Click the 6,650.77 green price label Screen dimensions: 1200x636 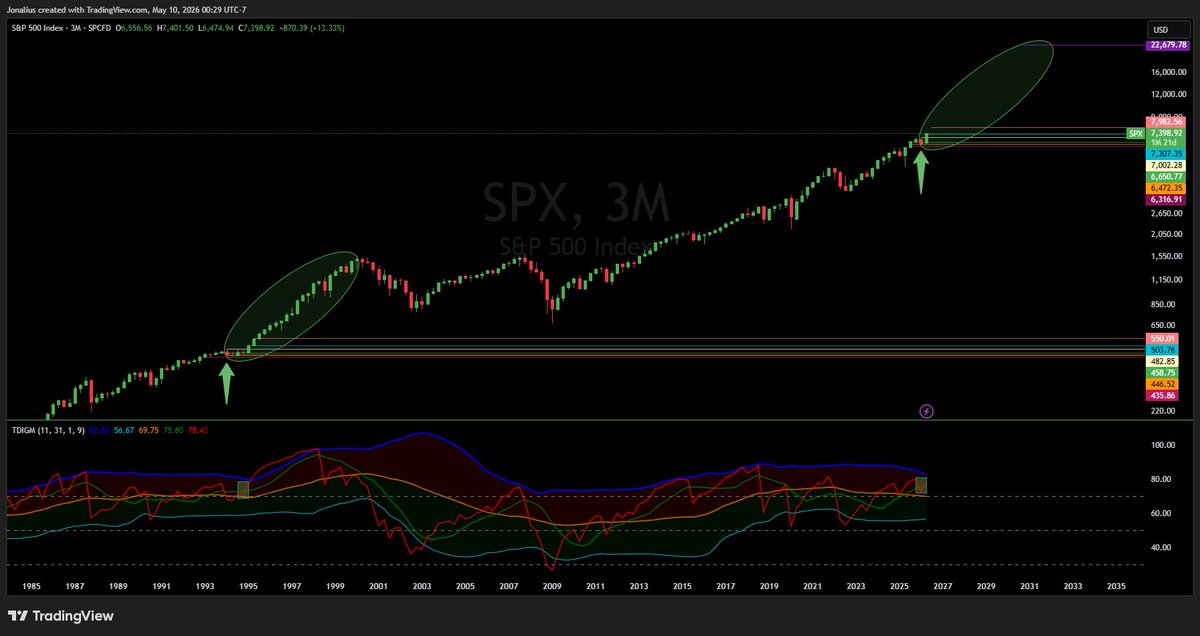click(1168, 177)
